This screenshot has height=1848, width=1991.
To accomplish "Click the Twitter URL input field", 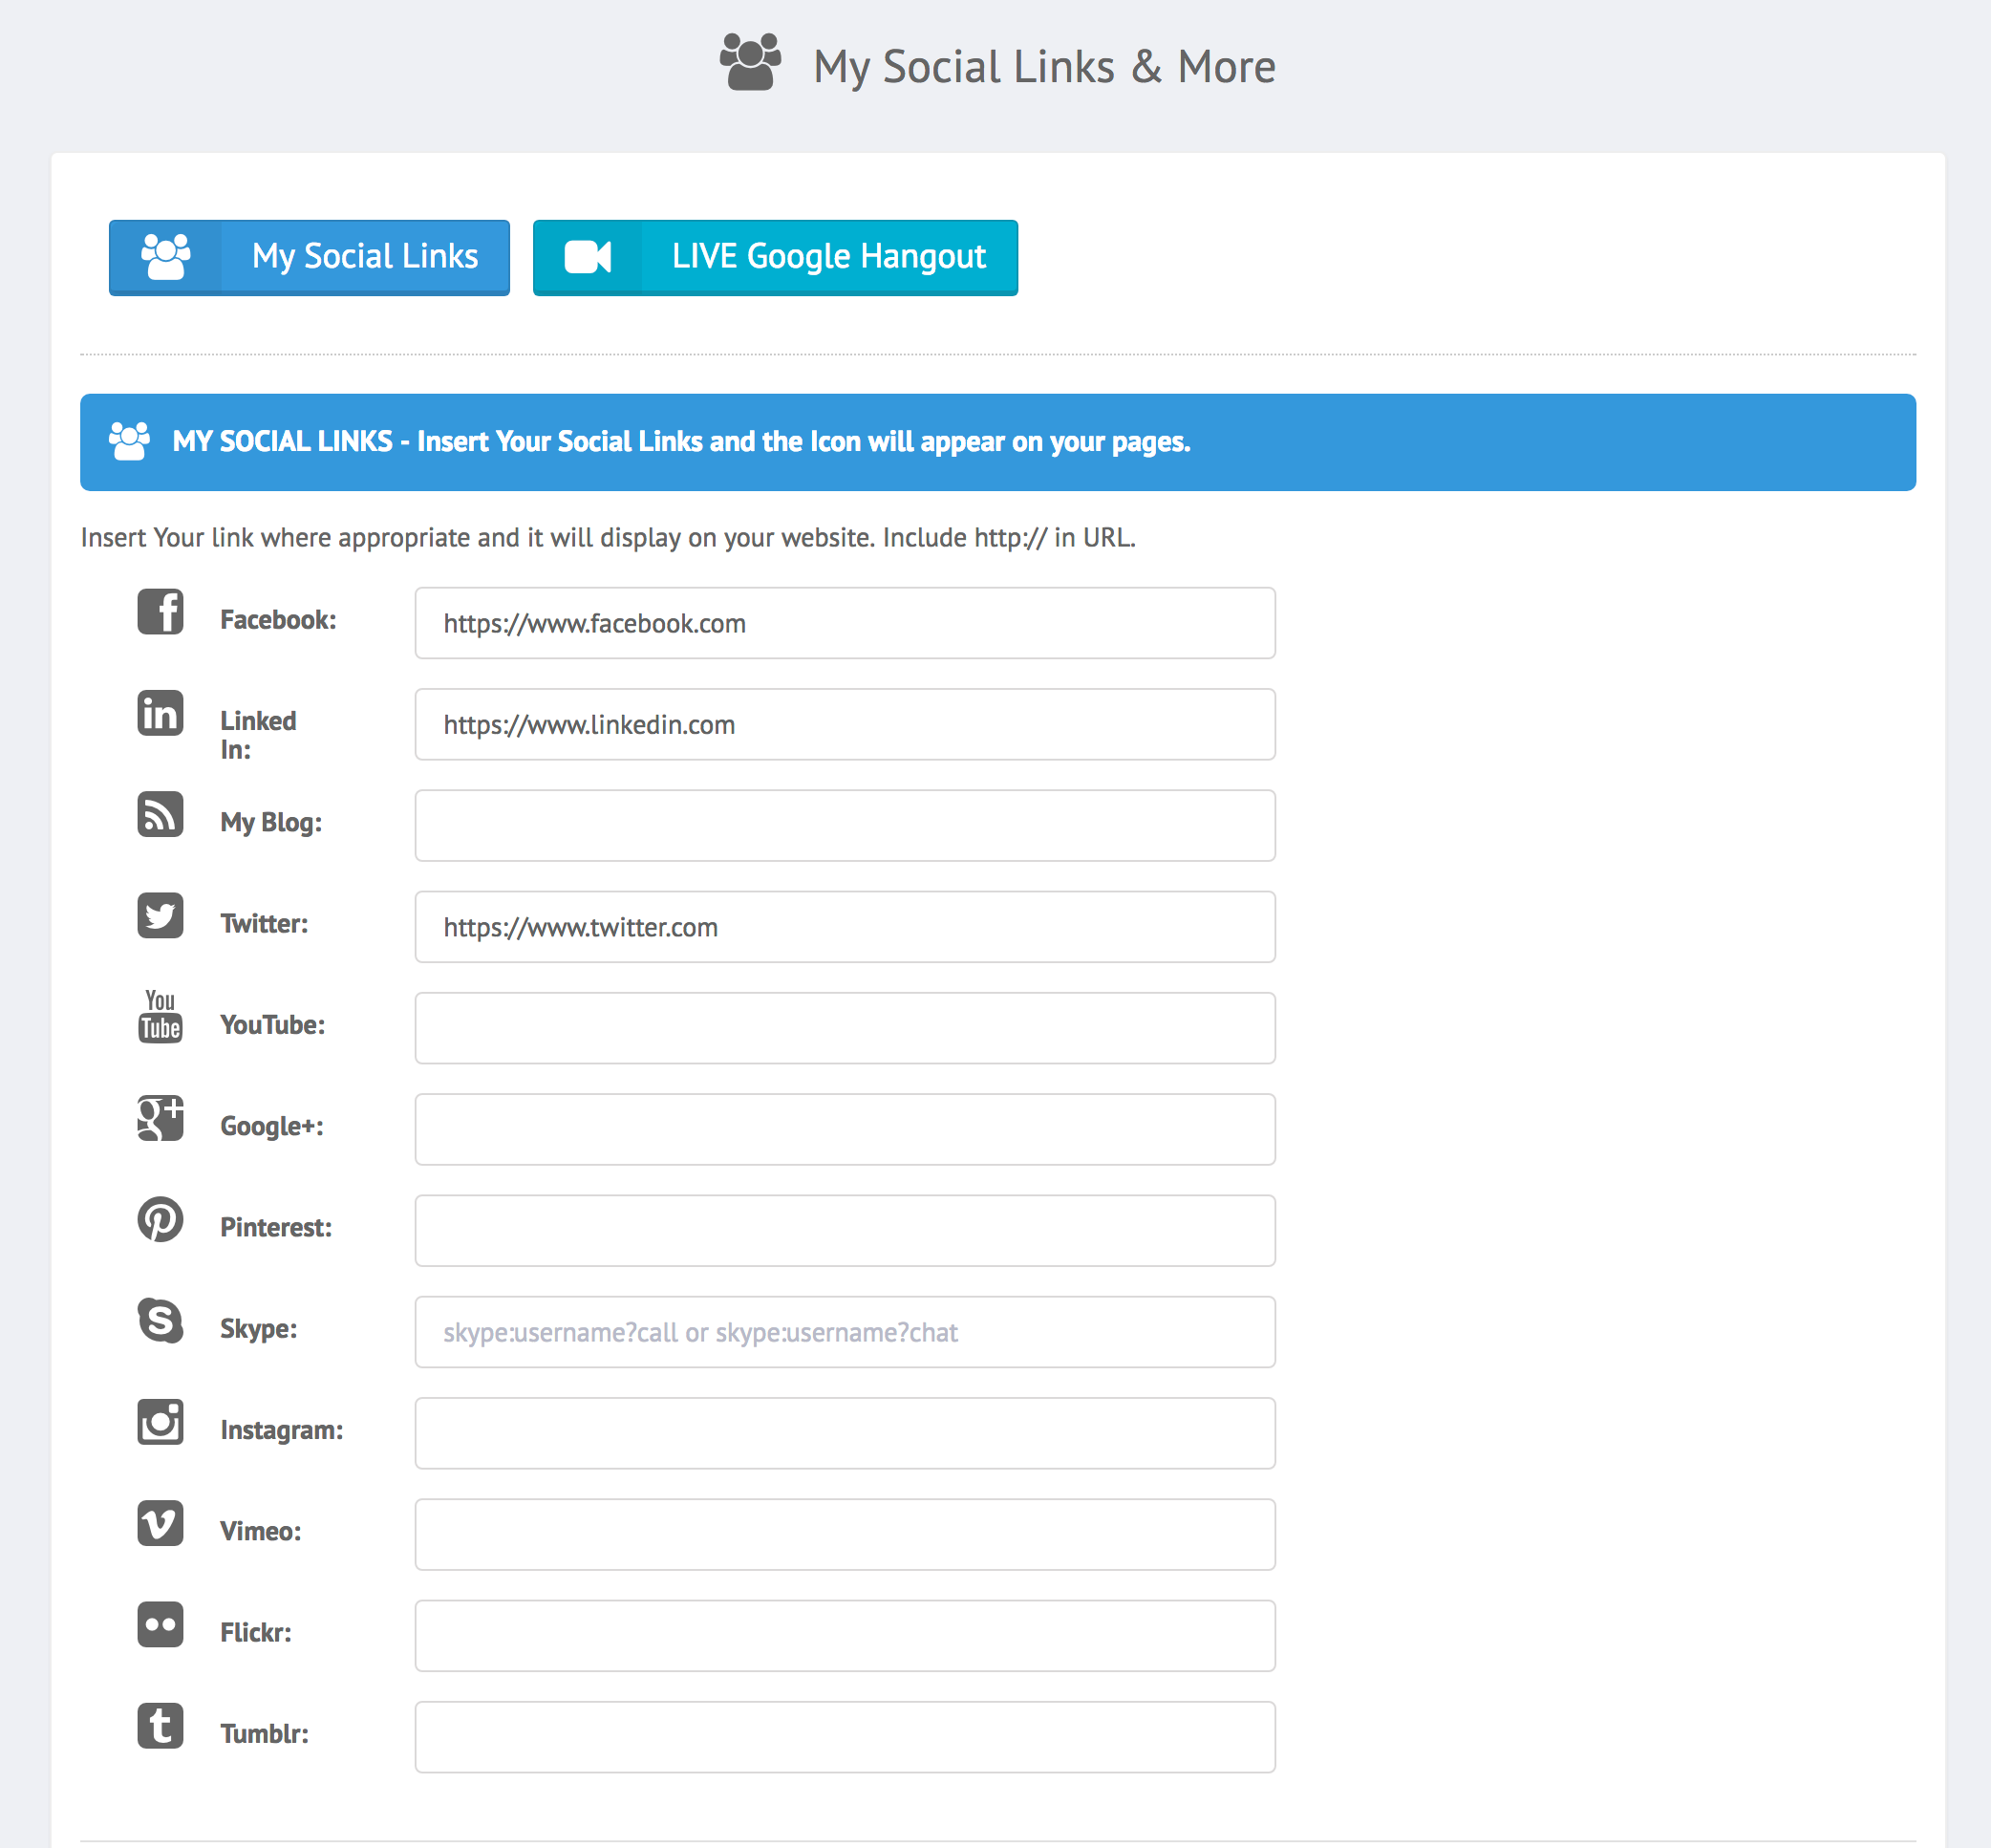I will click(845, 927).
